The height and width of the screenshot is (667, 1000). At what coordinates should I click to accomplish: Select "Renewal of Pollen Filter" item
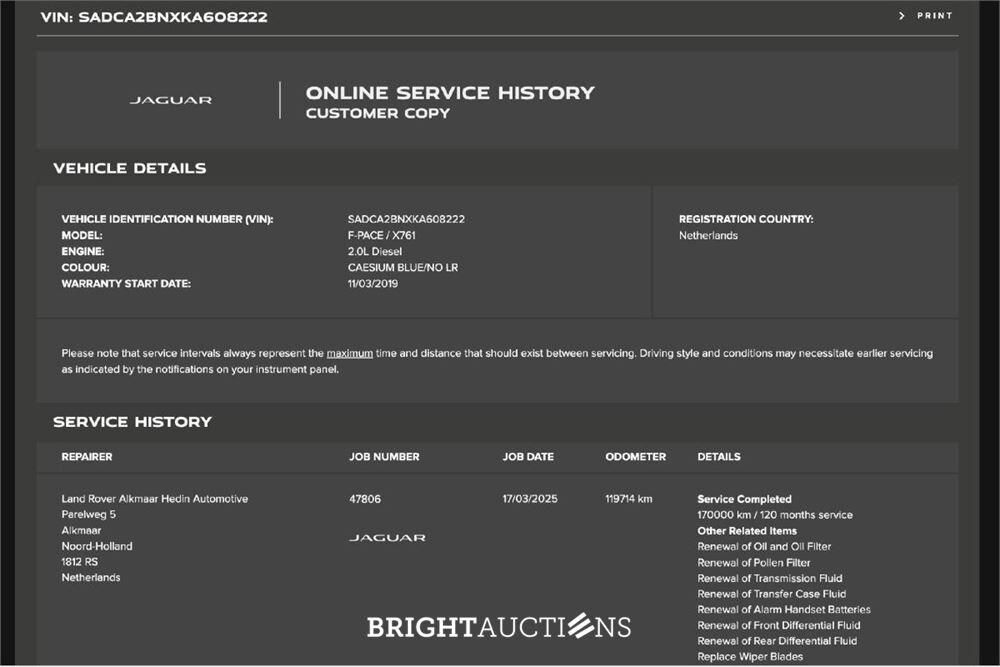point(754,562)
